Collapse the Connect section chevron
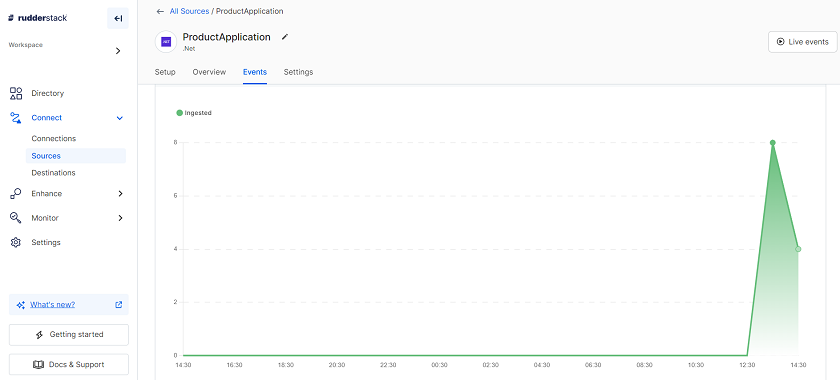The height and width of the screenshot is (380, 840). click(120, 118)
